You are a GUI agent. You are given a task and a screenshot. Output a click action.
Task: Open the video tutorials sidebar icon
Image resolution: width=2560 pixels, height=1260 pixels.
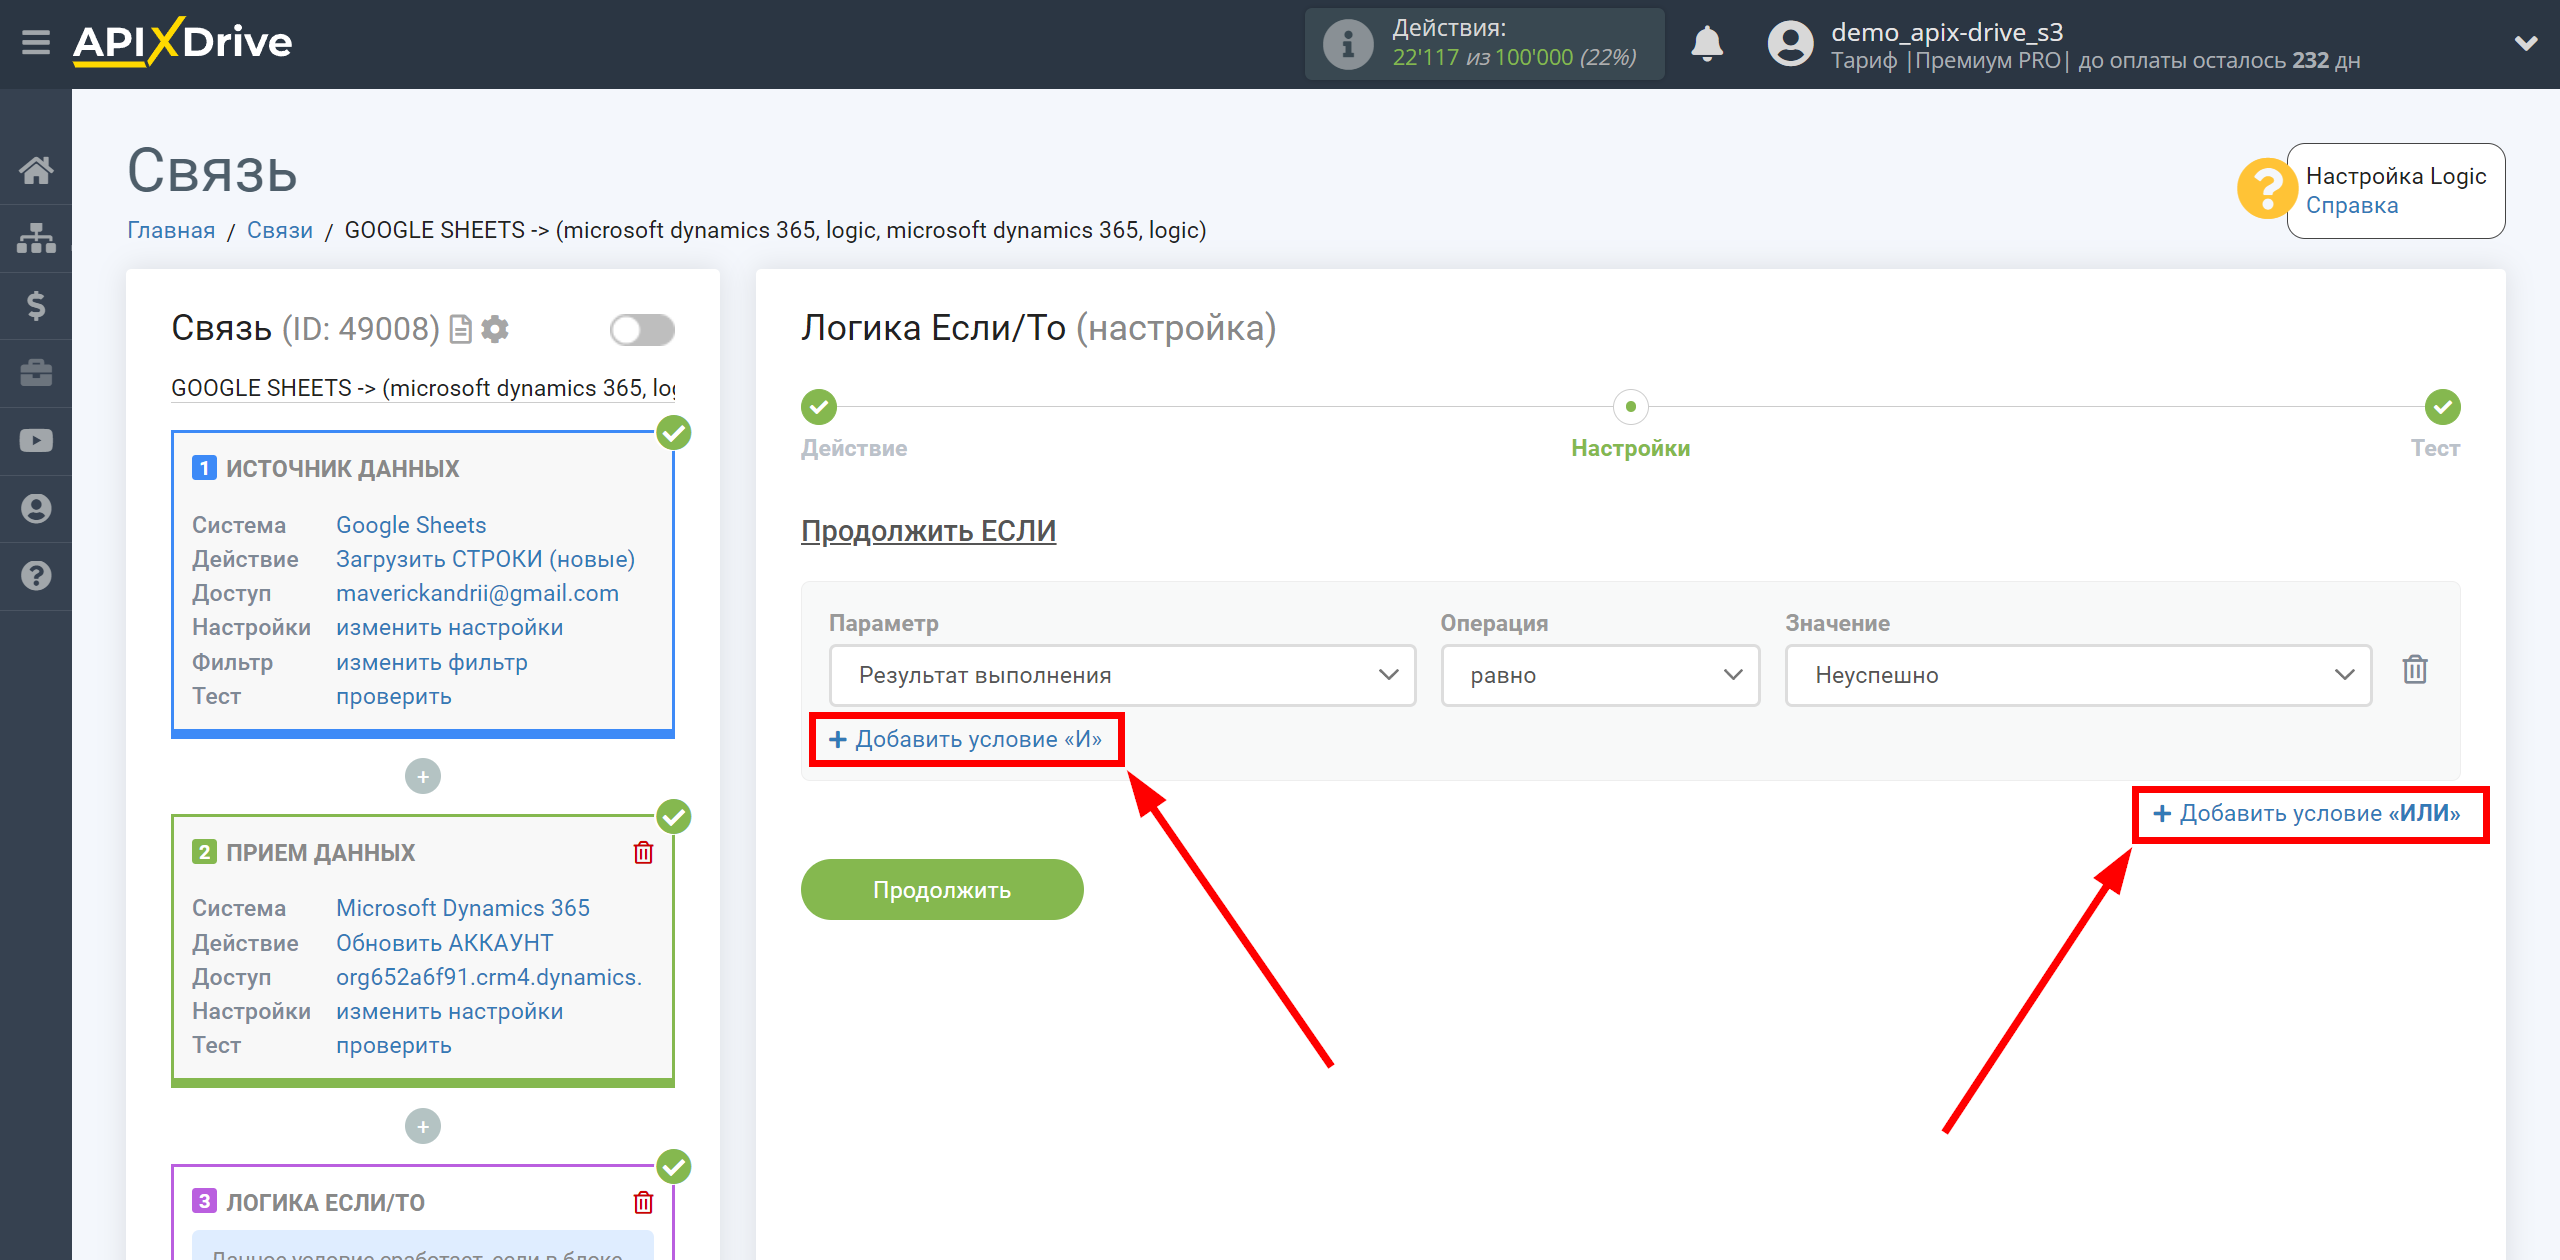(x=36, y=440)
